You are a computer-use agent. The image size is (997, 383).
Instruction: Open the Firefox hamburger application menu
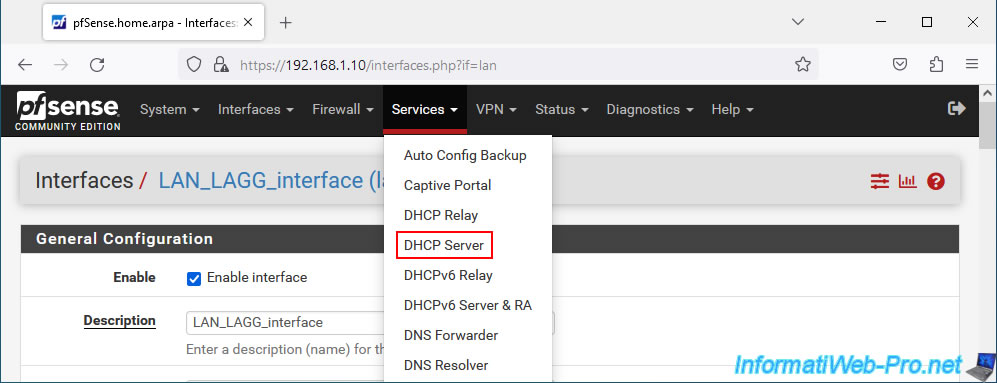pyautogui.click(x=972, y=64)
